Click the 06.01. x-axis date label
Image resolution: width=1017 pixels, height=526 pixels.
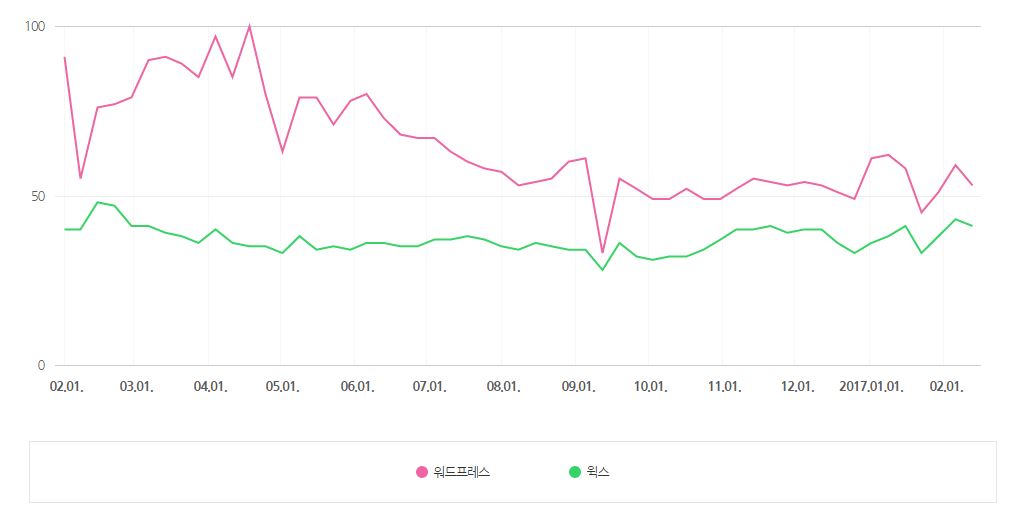coord(358,387)
